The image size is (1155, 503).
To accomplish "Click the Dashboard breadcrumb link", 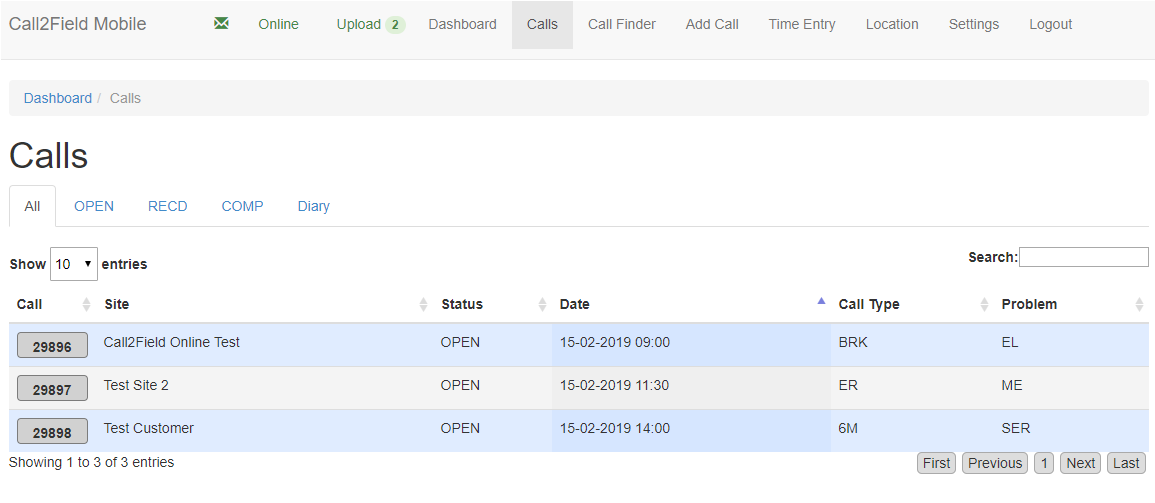I will pos(58,98).
